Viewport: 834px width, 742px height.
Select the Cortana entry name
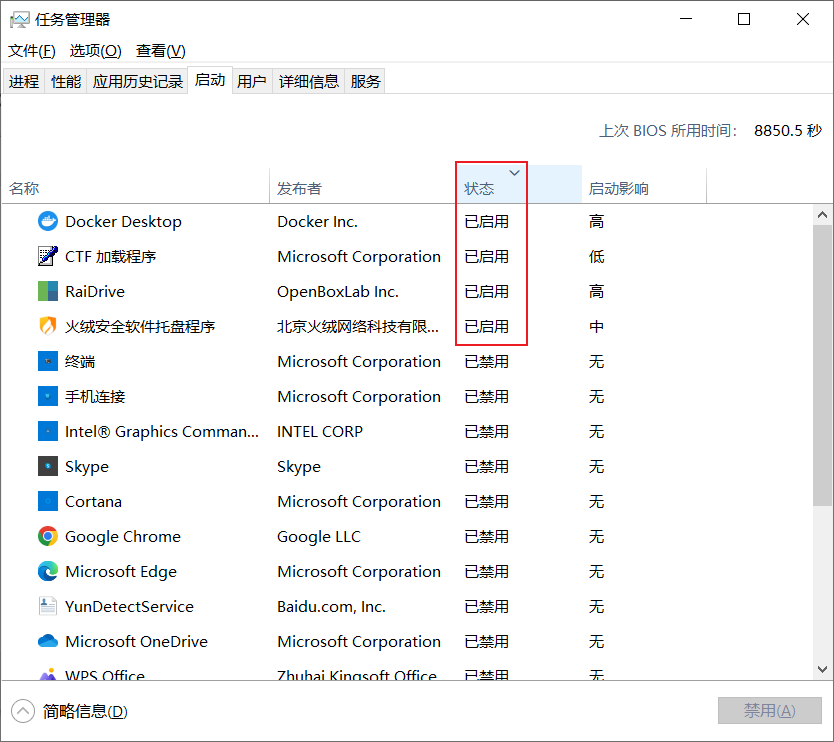[x=93, y=502]
